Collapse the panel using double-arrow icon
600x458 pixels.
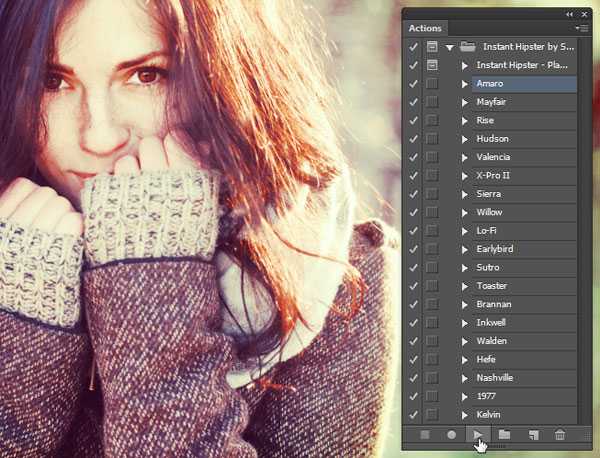570,14
